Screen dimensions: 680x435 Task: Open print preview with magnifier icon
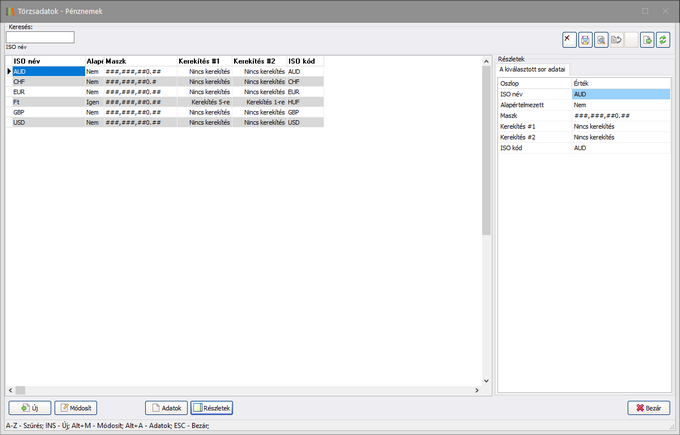pos(601,39)
